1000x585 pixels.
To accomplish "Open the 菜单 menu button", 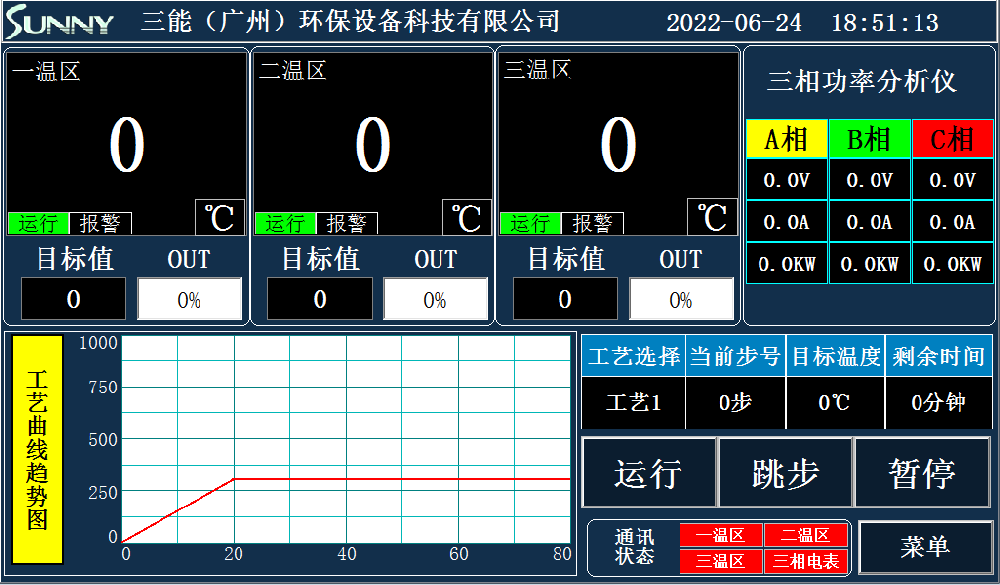I will tap(924, 547).
